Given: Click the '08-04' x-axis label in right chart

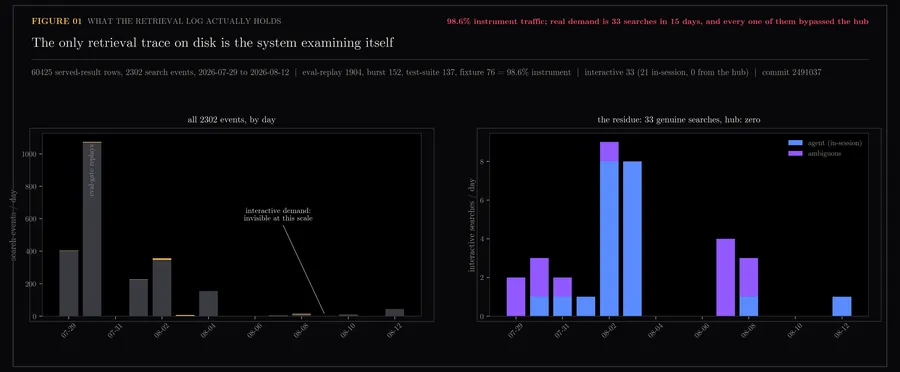Looking at the screenshot, I should click(x=655, y=331).
